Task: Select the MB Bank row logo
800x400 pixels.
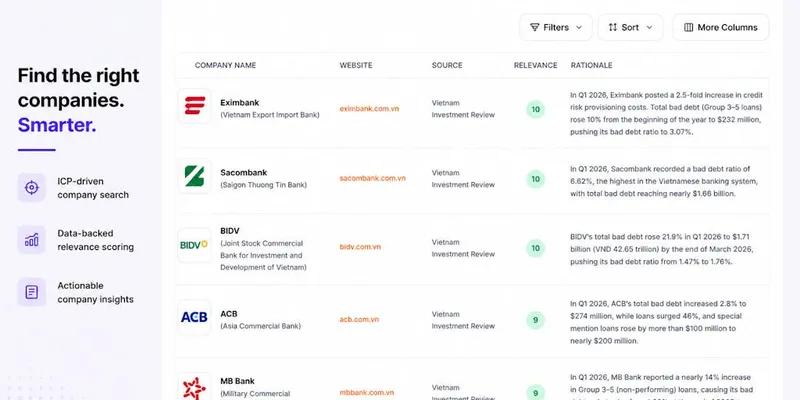Action: tap(194, 387)
